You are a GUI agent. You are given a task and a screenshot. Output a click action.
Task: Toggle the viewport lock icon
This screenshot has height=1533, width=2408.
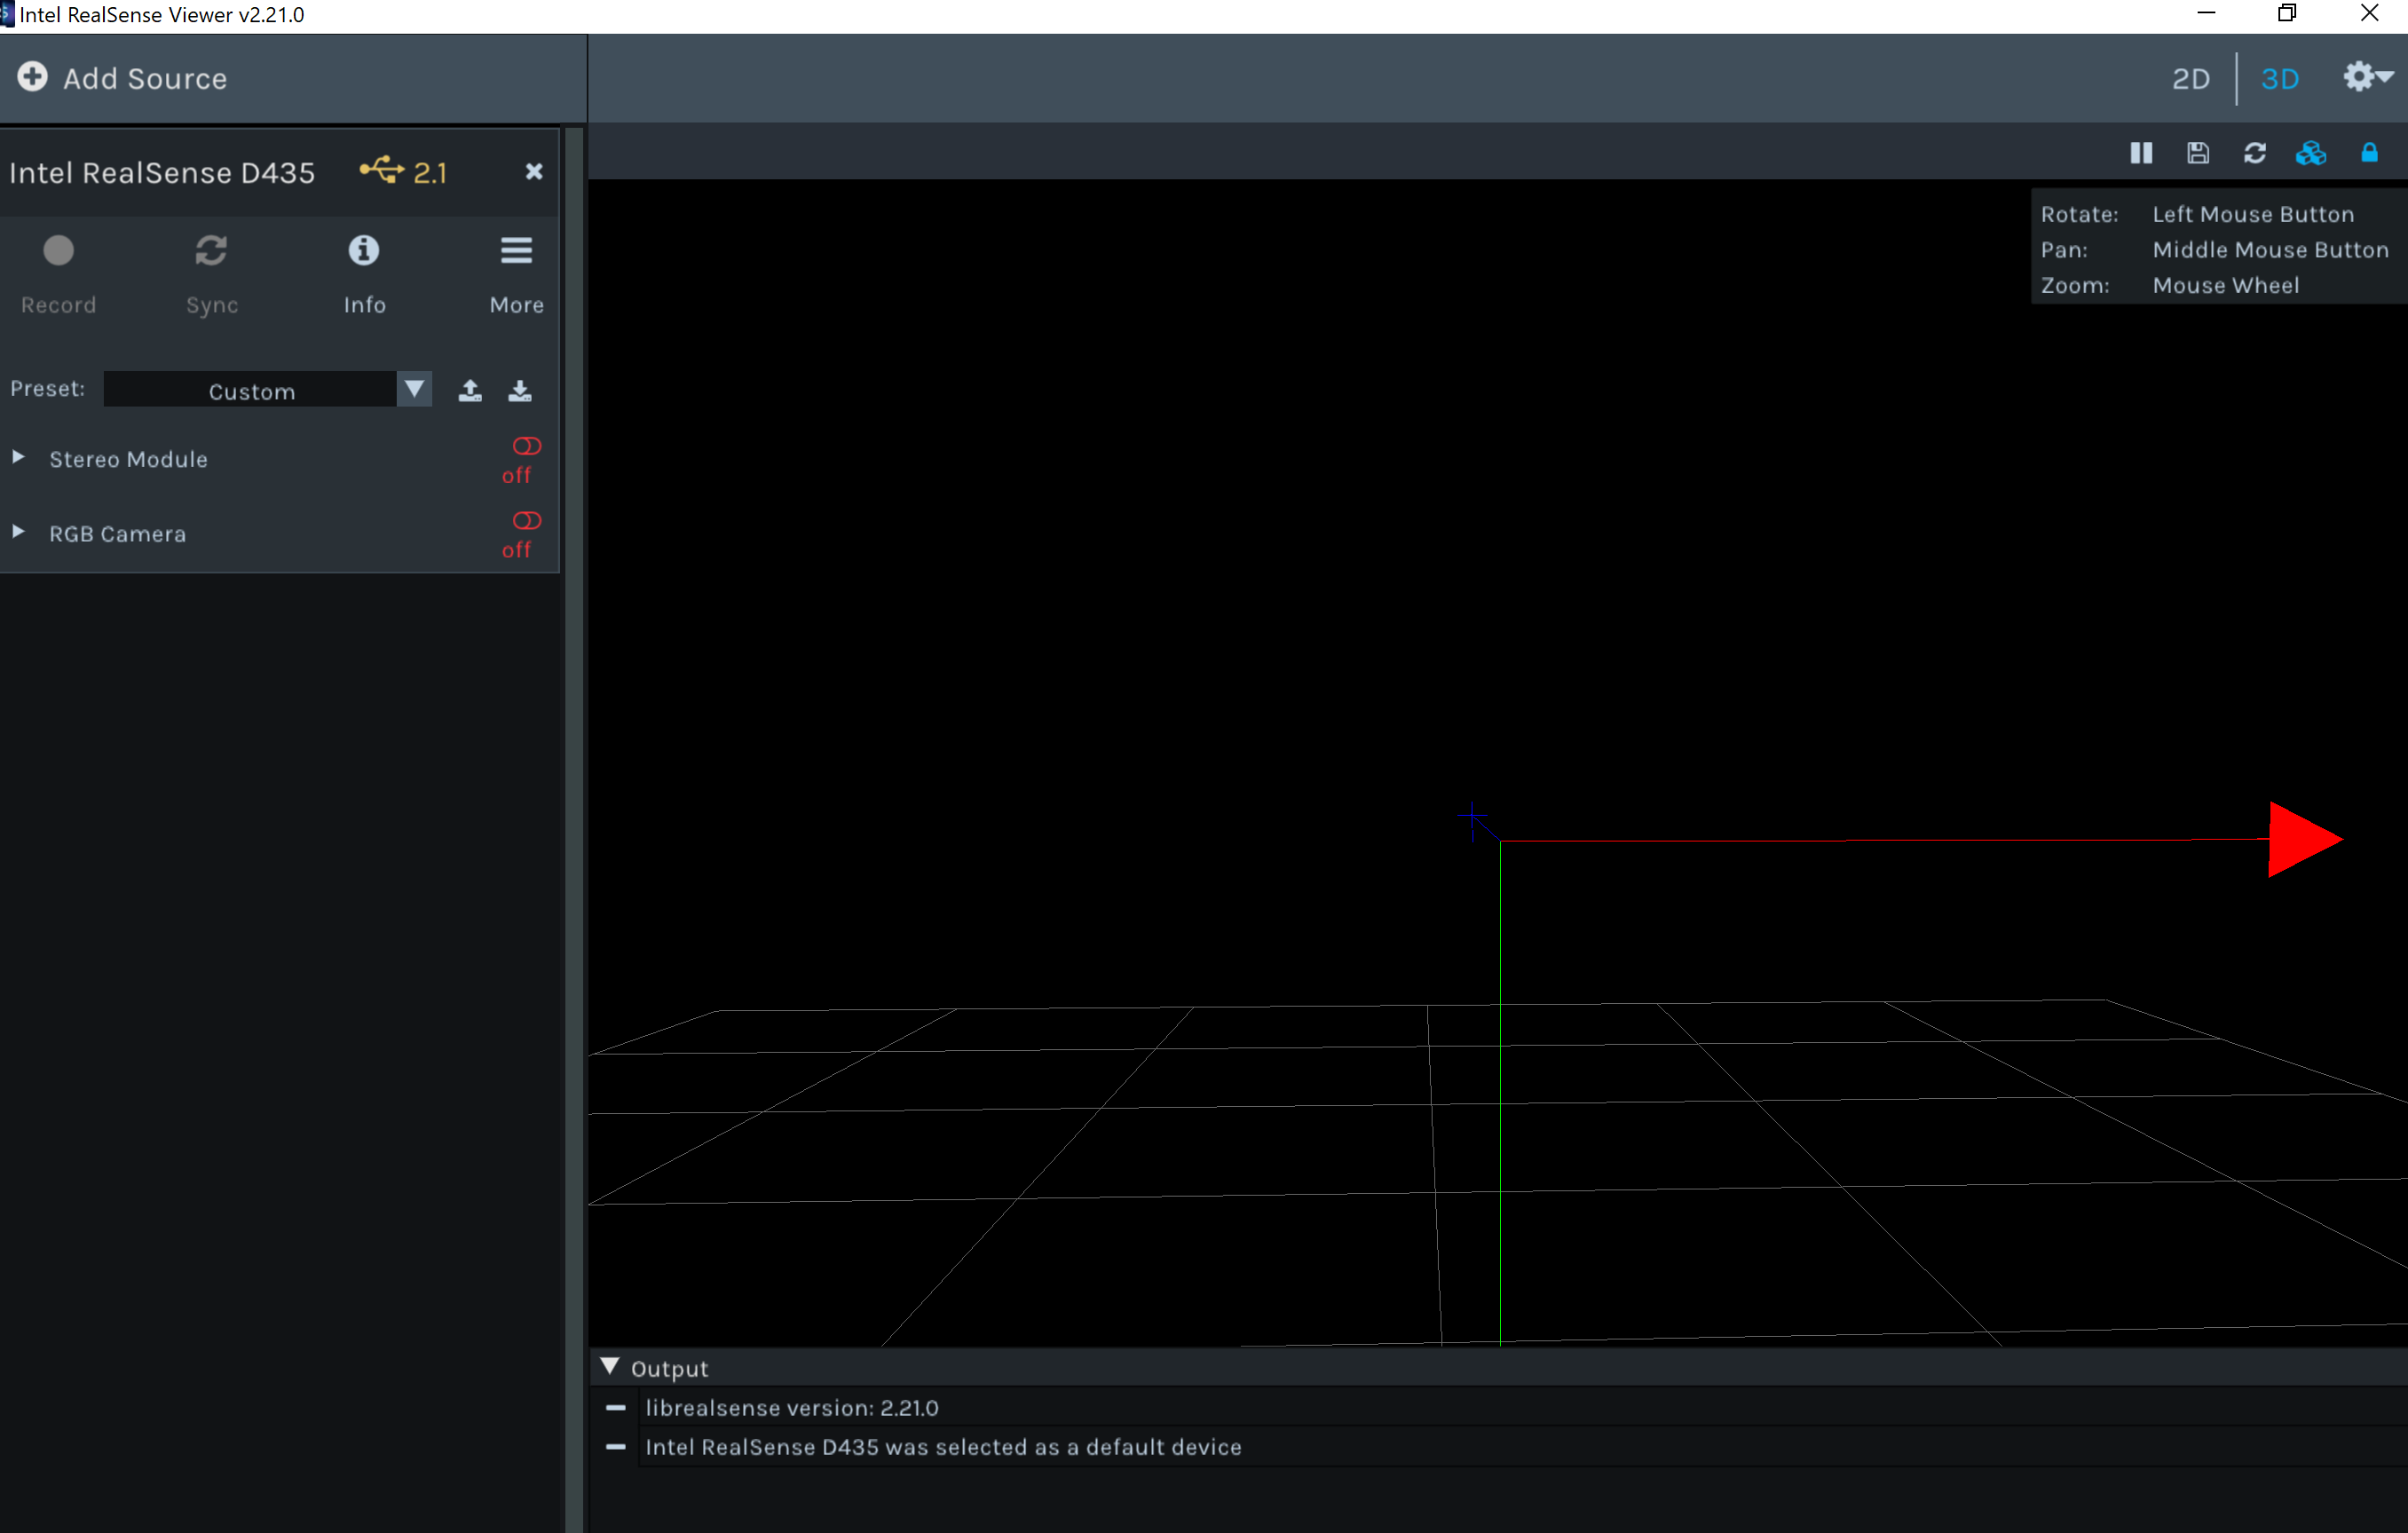click(2370, 152)
